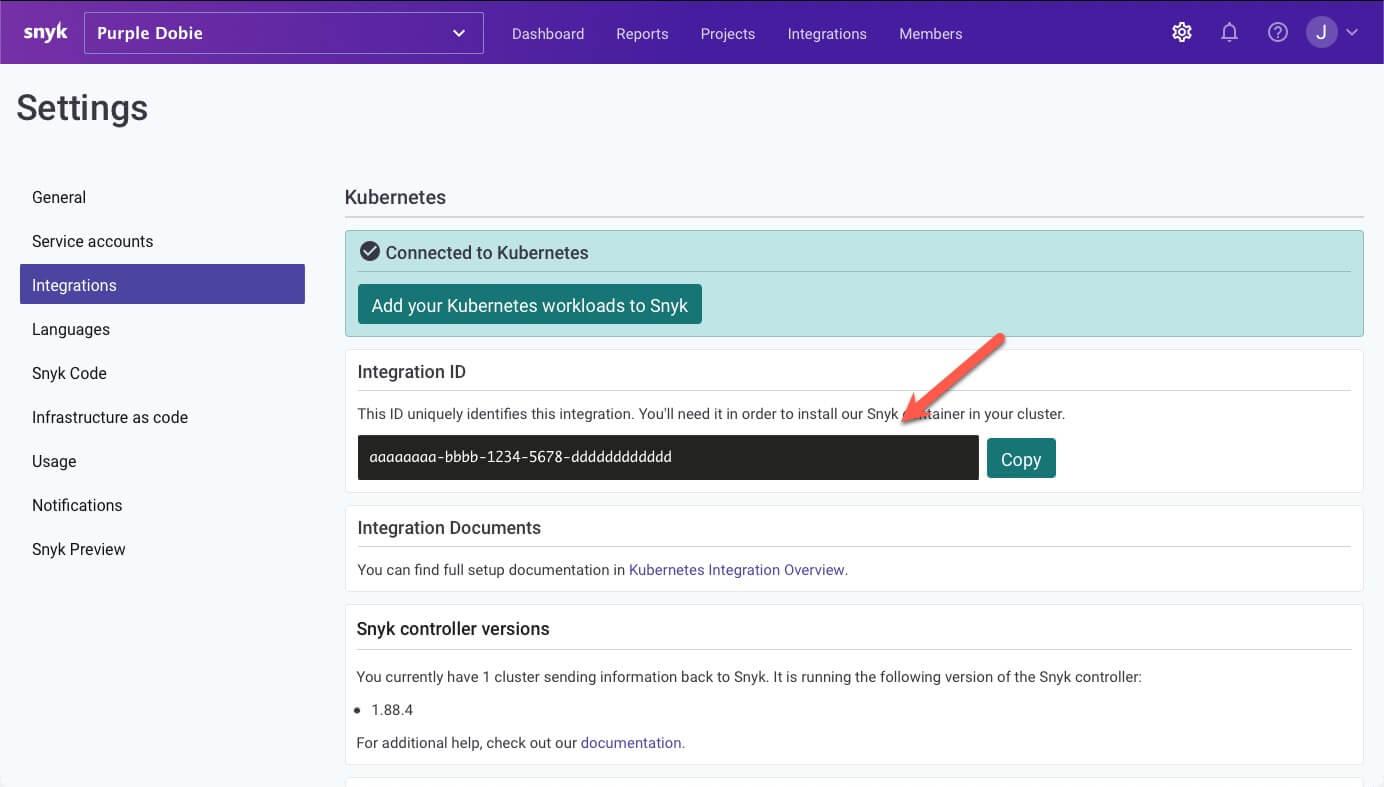
Task: Expand the user account chevron
Action: click(x=1352, y=33)
